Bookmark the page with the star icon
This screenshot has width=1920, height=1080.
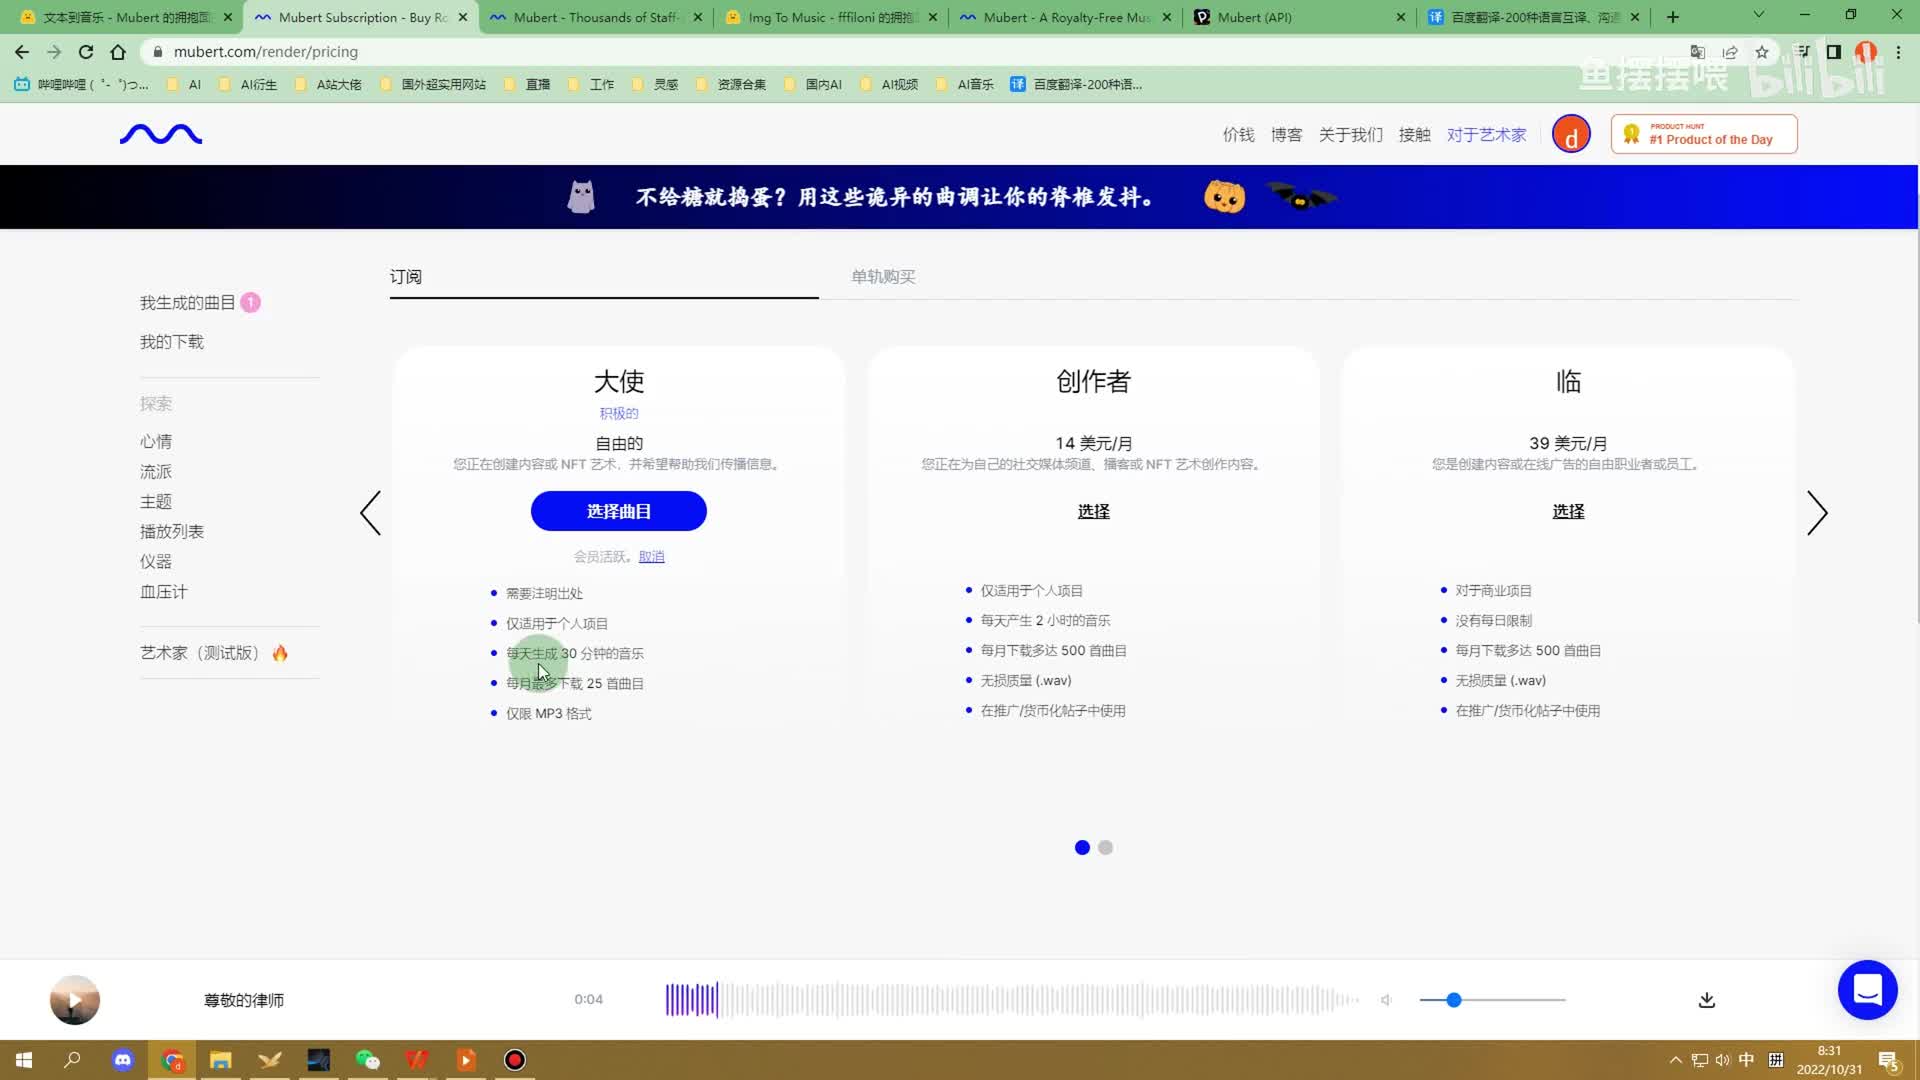click(x=1762, y=52)
